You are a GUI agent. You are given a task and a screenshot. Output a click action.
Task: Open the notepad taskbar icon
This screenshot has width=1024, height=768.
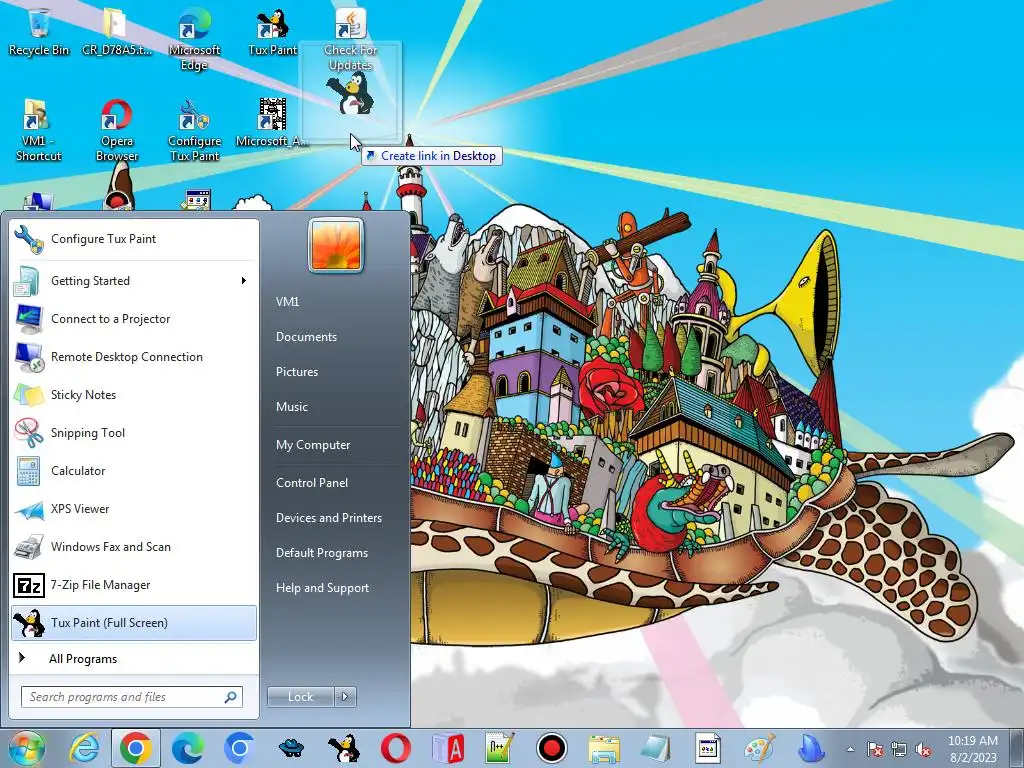point(656,748)
